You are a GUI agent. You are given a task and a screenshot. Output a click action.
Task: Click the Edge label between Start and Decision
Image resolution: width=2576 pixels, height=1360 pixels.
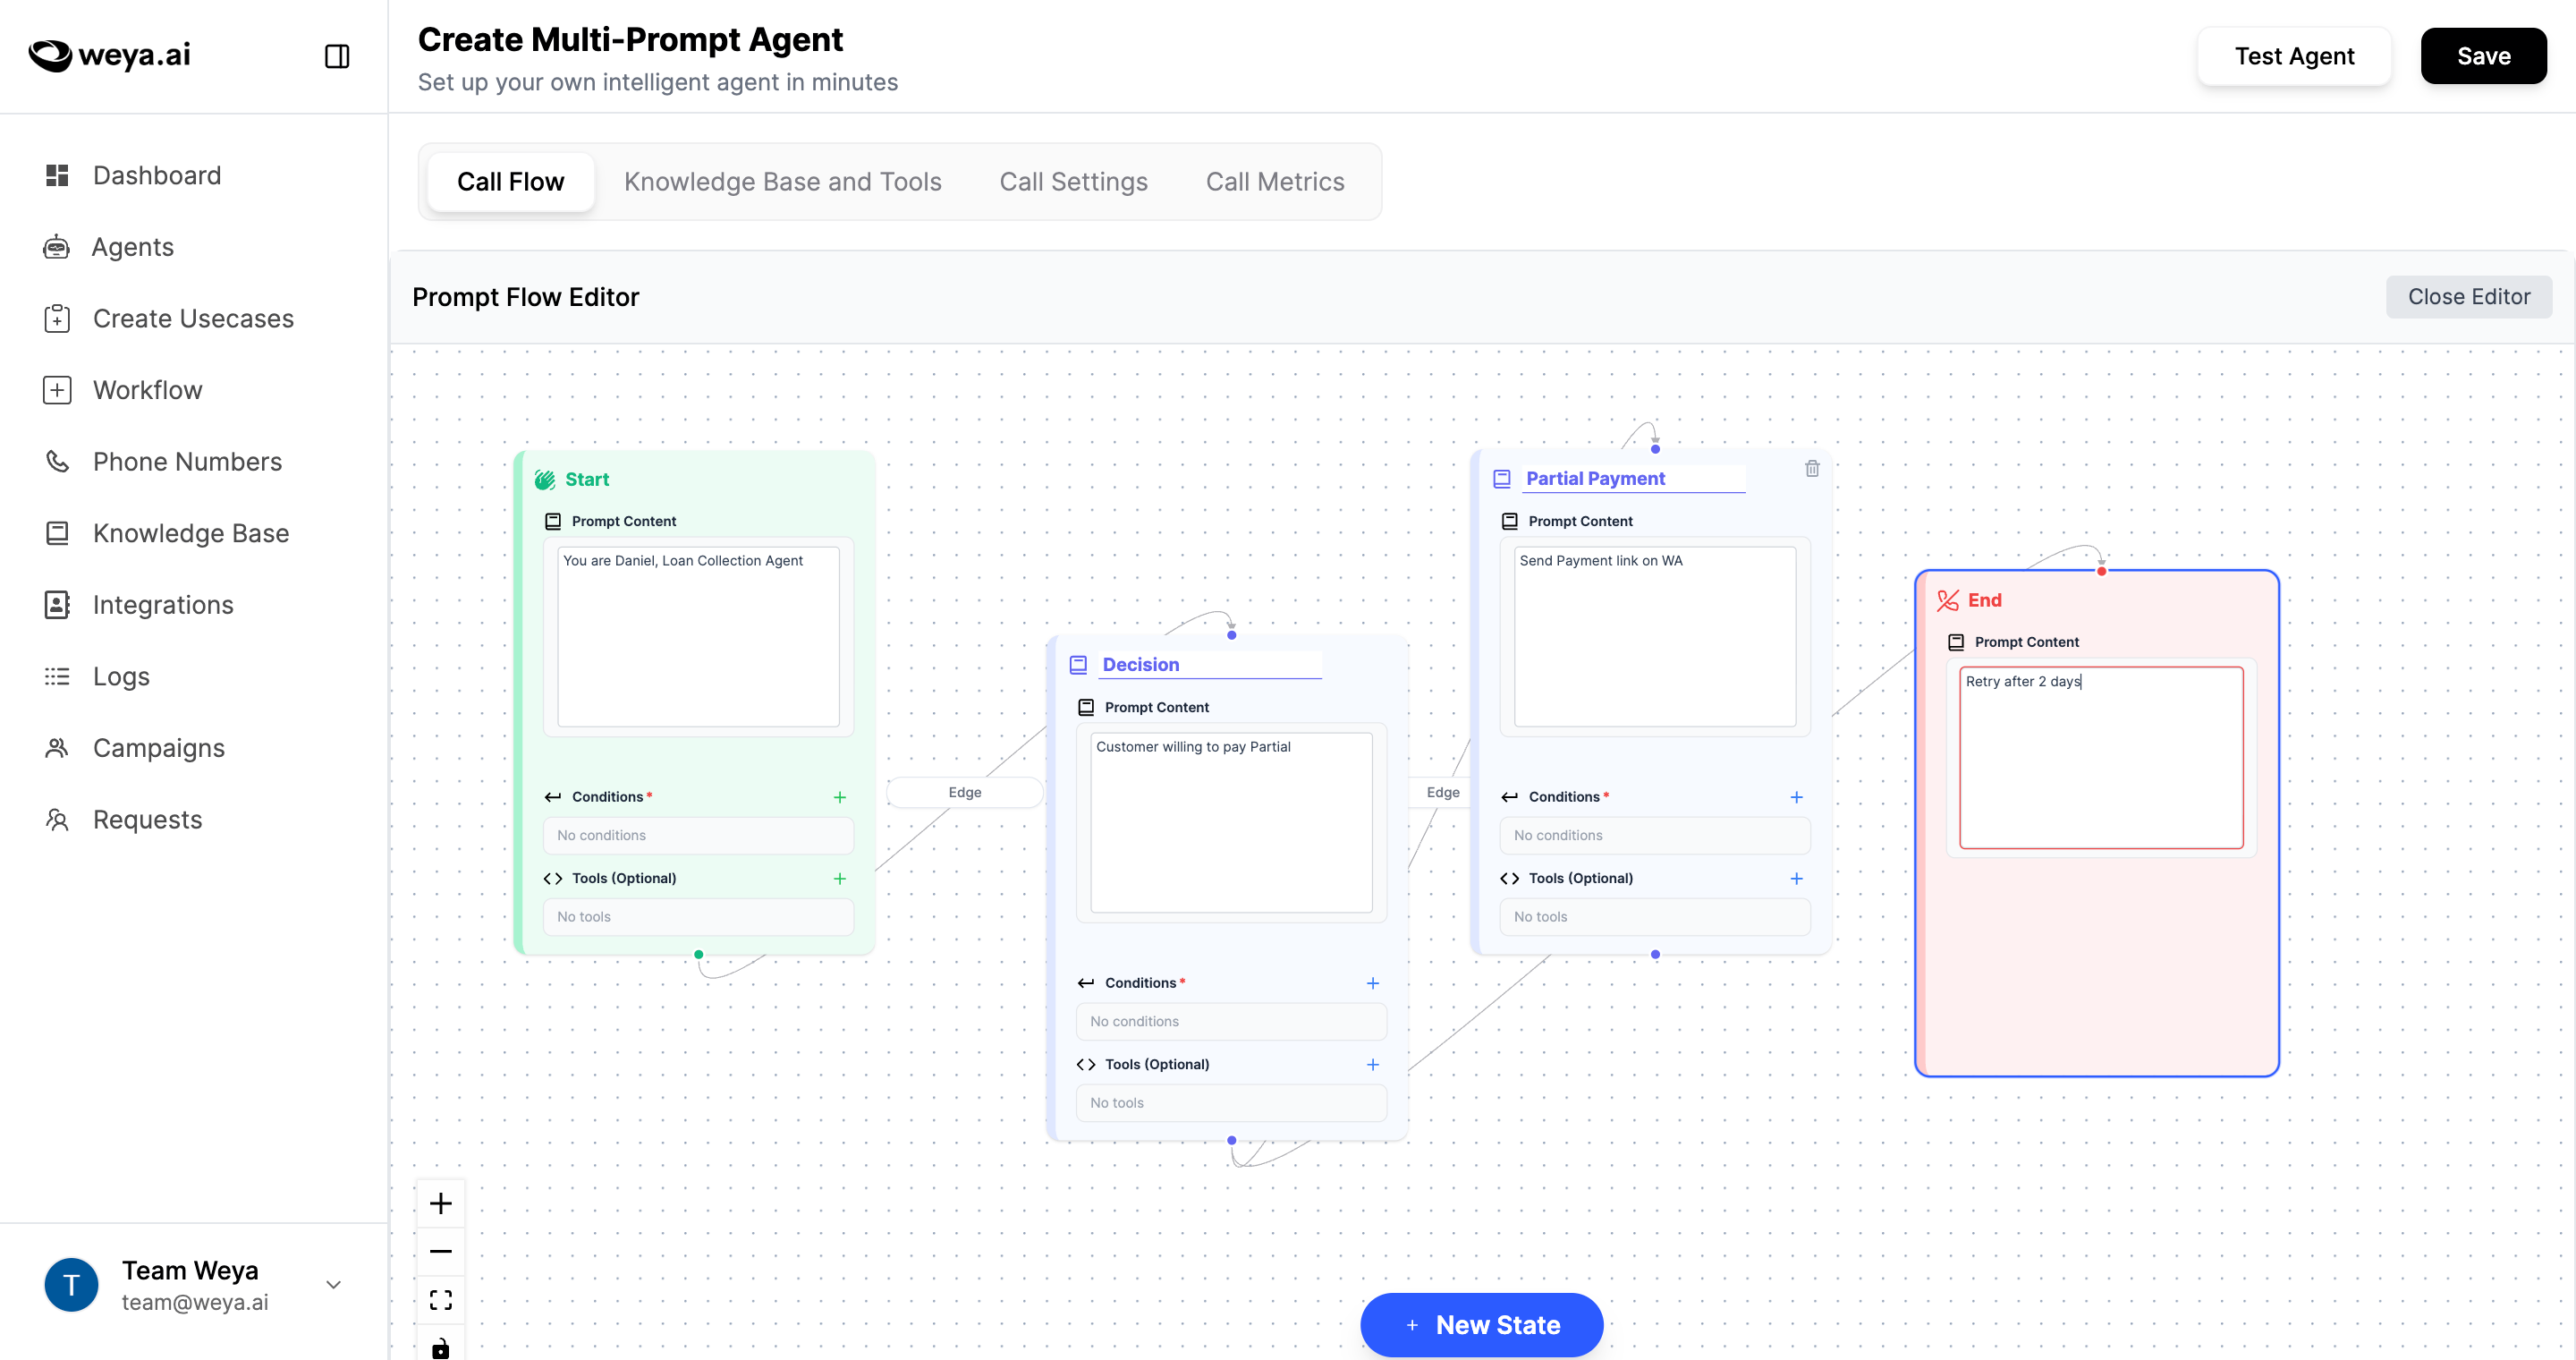[x=964, y=792]
